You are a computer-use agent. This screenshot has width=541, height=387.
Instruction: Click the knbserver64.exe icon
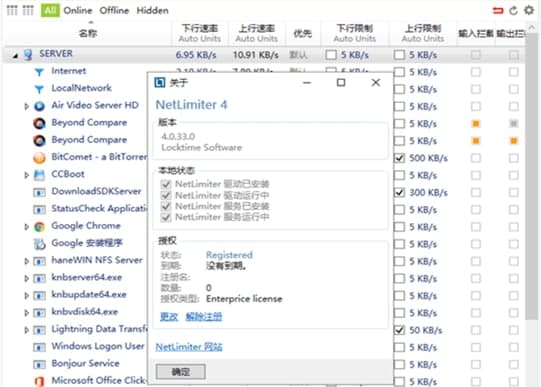coord(39,278)
